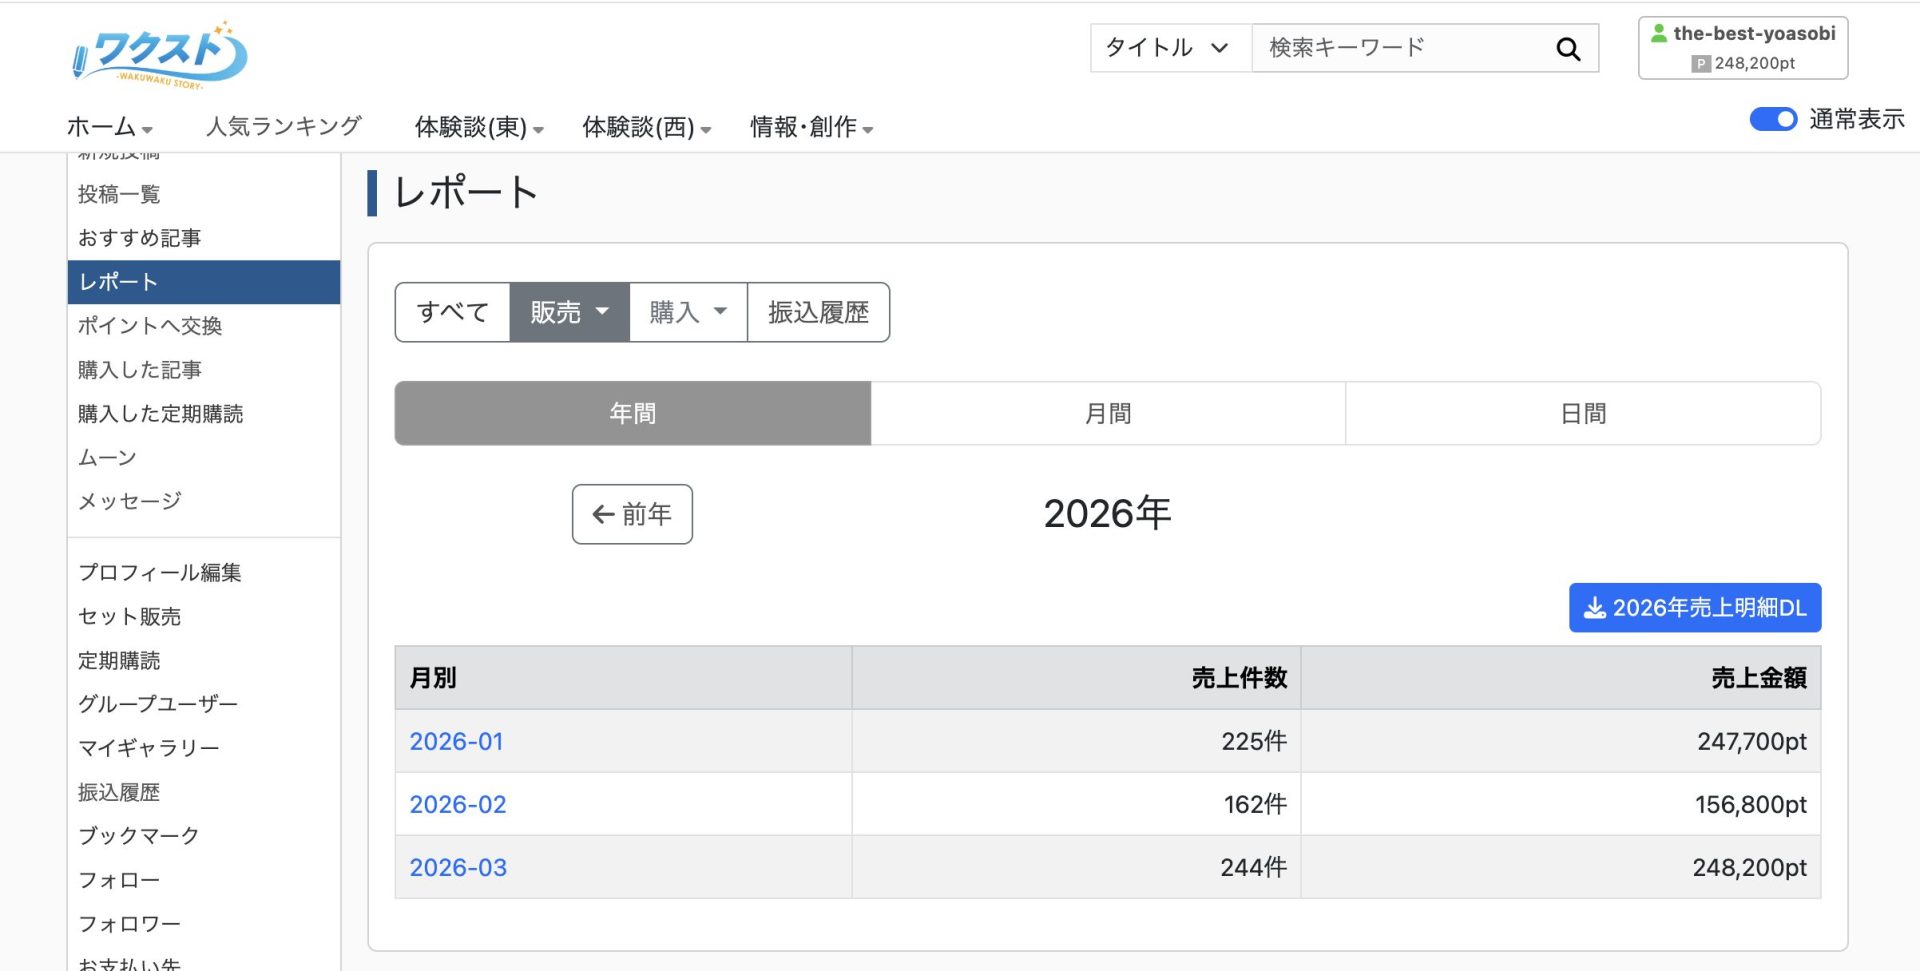Open the 2026-01 monthly sales link
Viewport: 1920px width, 971px height.
456,741
